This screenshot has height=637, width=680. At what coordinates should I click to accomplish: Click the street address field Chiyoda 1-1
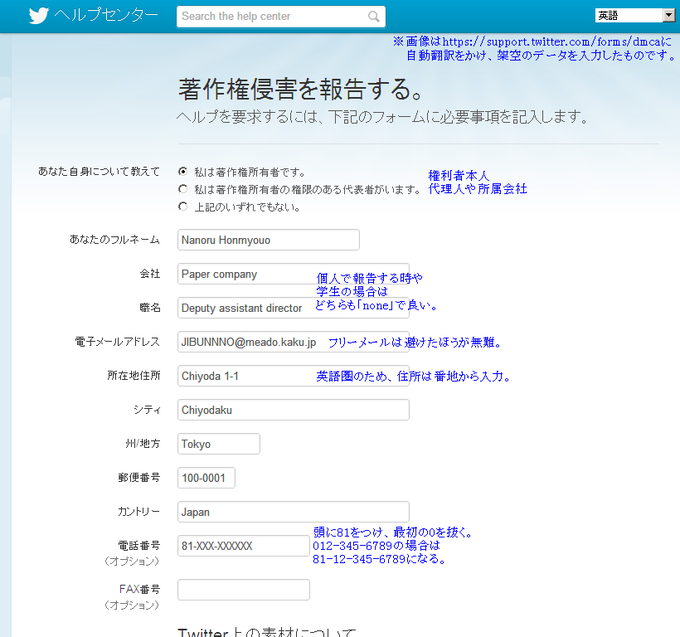[x=293, y=376]
